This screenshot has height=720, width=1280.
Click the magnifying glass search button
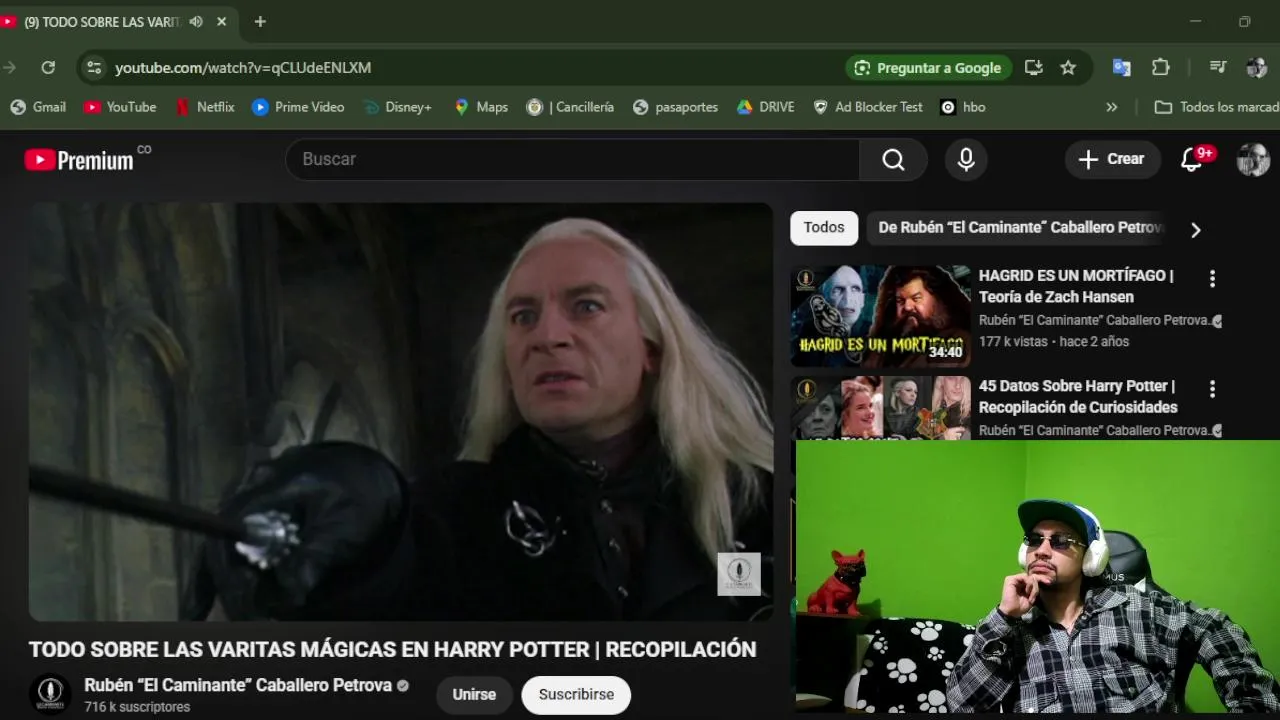[x=893, y=159]
